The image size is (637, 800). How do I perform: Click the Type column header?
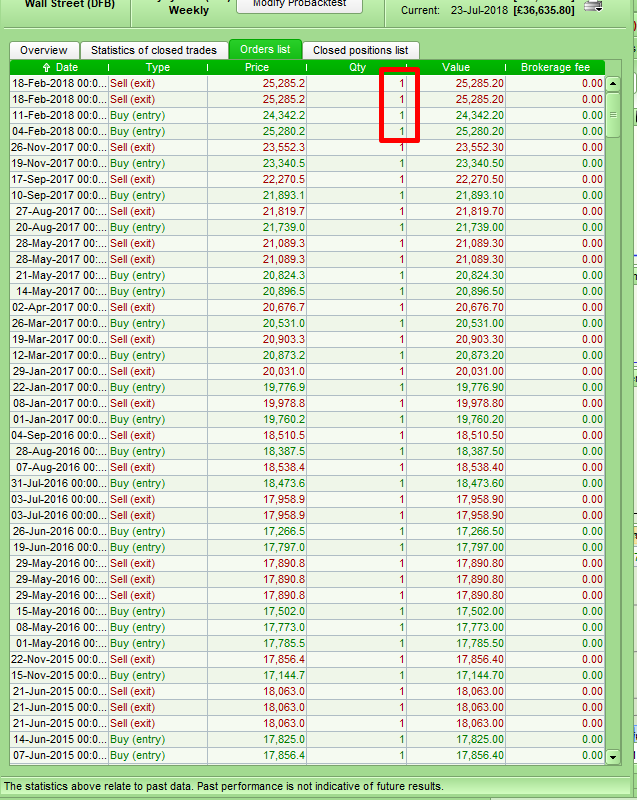[x=158, y=67]
